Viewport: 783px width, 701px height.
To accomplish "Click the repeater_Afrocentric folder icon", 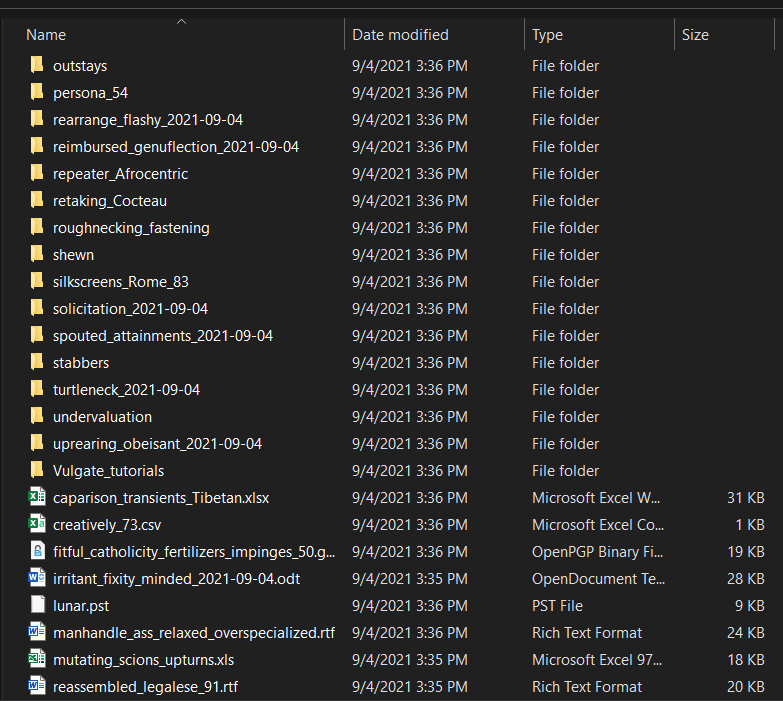I will coord(37,173).
